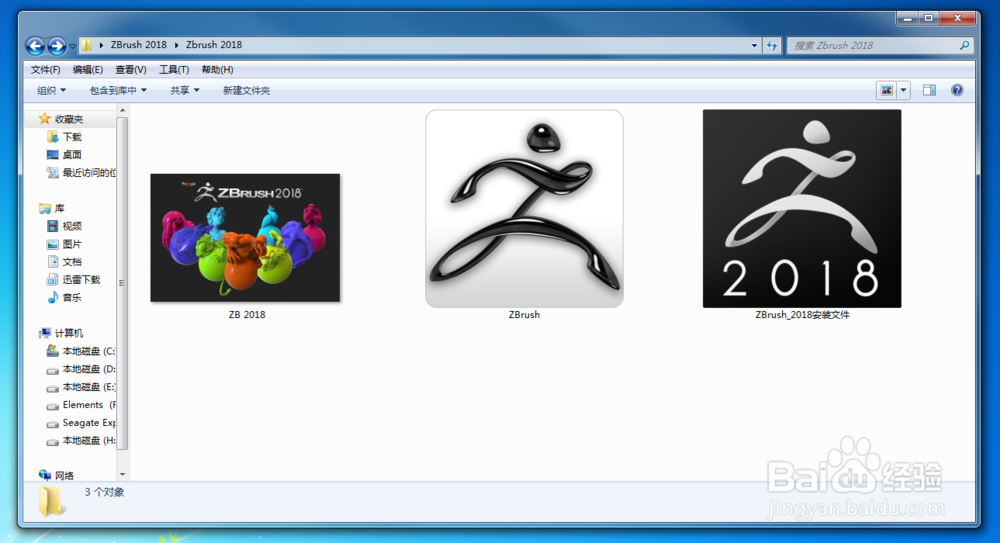Open the 图片 library
The height and width of the screenshot is (543, 1000).
point(72,244)
